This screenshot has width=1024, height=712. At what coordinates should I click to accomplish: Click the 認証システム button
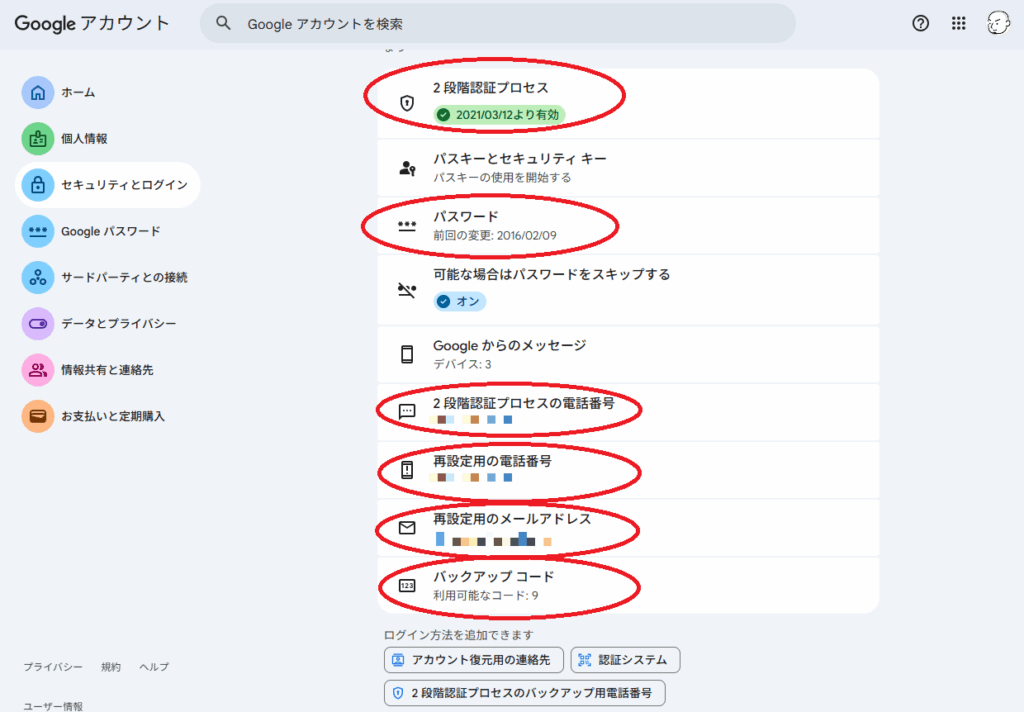625,660
